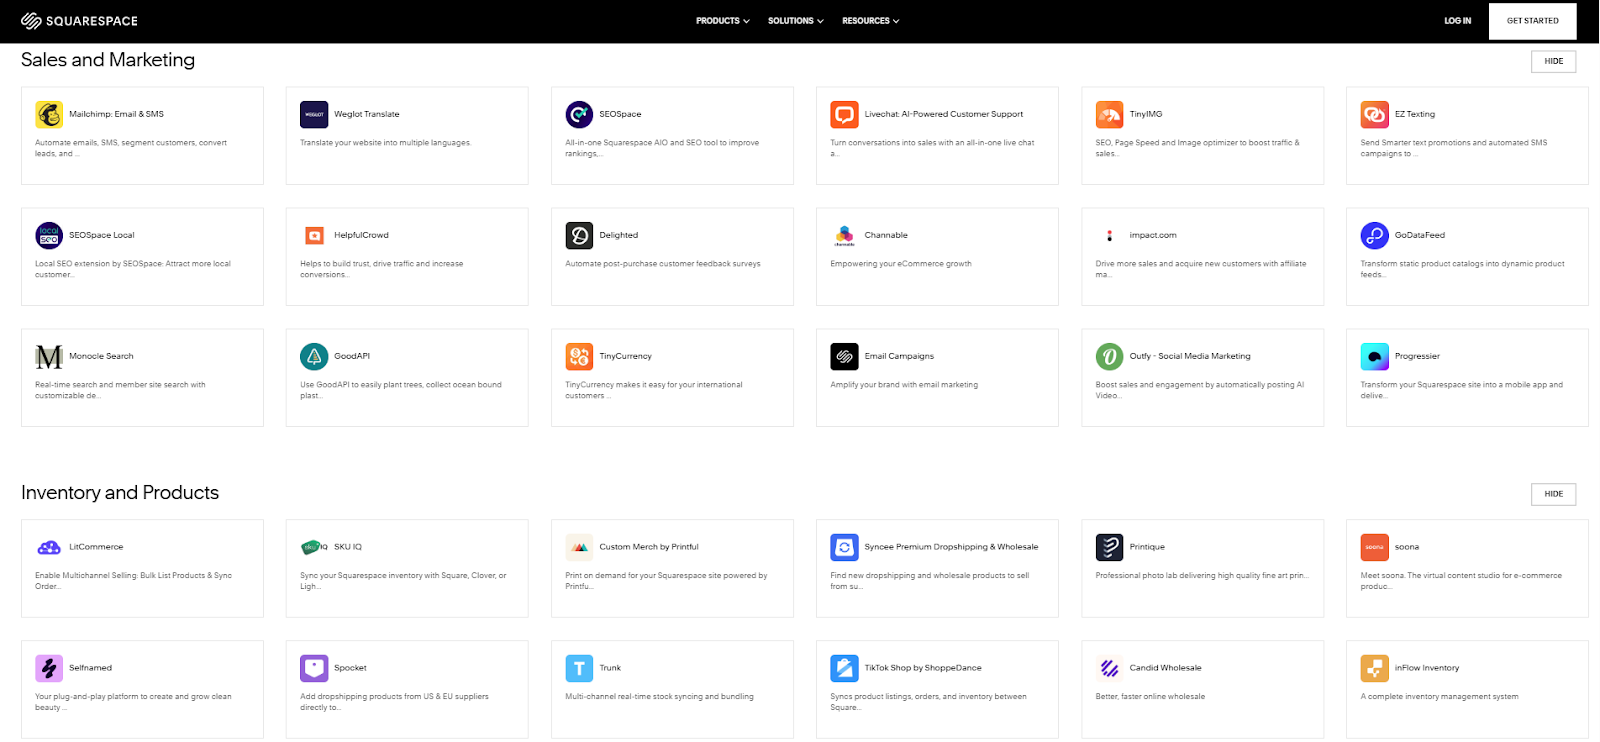Screen dimensions: 1600x742
Task: Click the Log In link
Action: point(1457,21)
